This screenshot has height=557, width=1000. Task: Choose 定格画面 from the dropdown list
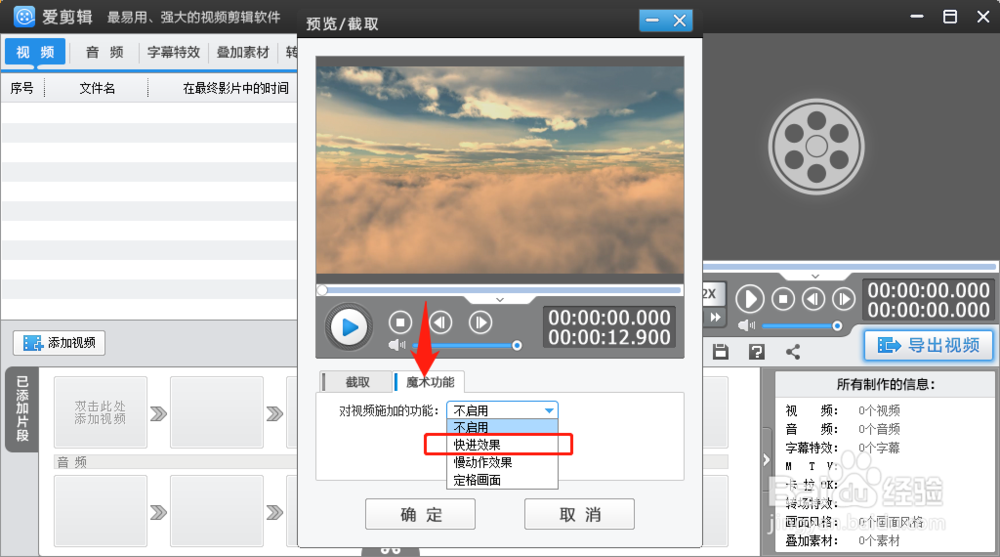click(503, 480)
